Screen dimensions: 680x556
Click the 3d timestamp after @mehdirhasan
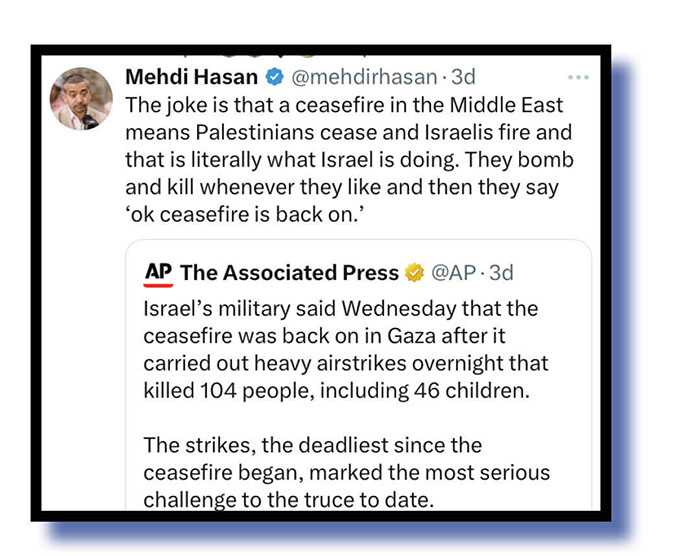coord(463,77)
